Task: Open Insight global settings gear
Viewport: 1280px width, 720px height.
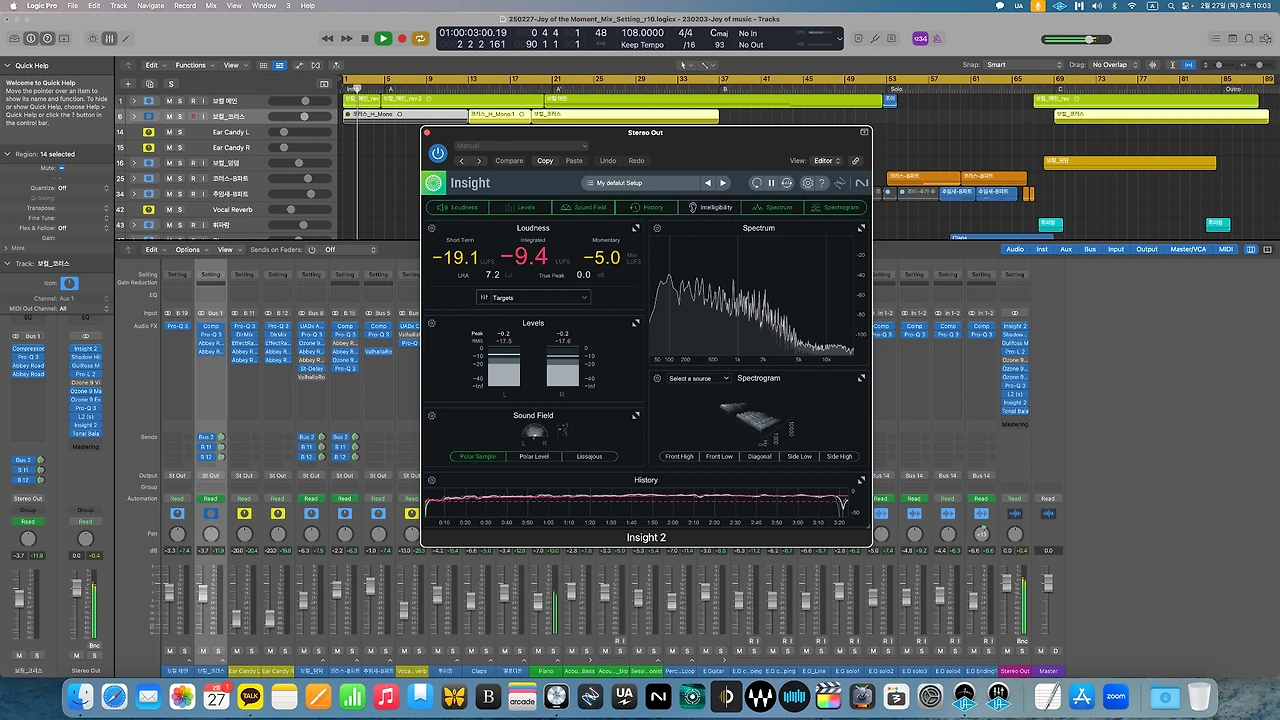Action: click(807, 183)
